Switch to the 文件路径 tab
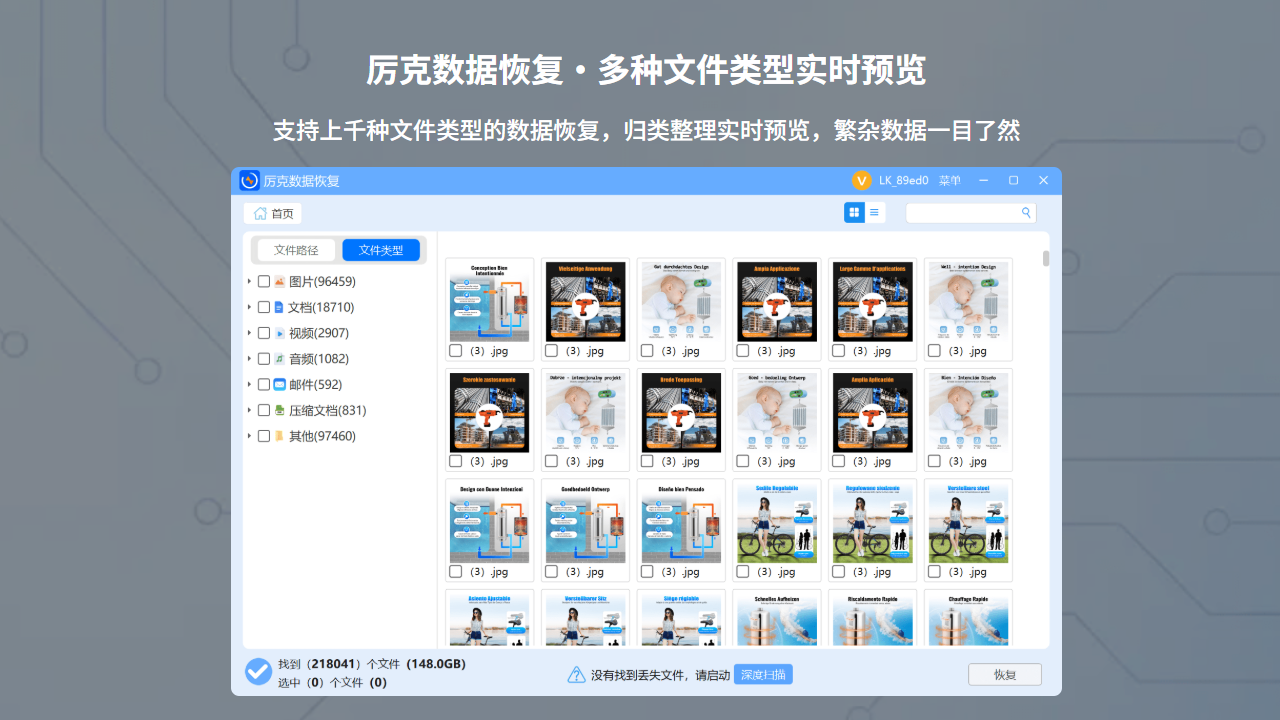The height and width of the screenshot is (720, 1280). (x=295, y=249)
